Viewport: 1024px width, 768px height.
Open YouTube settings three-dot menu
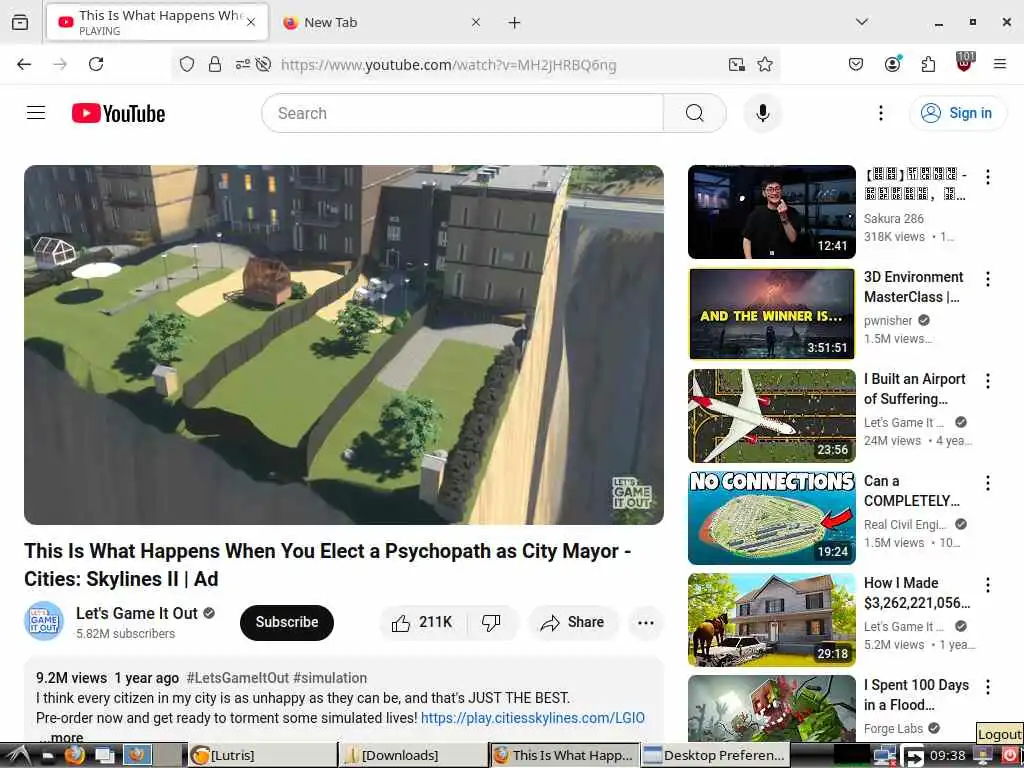pyautogui.click(x=880, y=113)
